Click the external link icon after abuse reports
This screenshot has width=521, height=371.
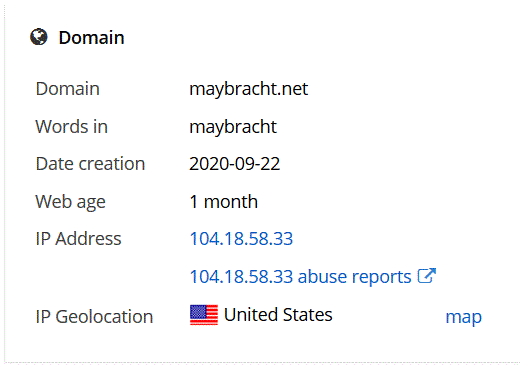point(427,276)
